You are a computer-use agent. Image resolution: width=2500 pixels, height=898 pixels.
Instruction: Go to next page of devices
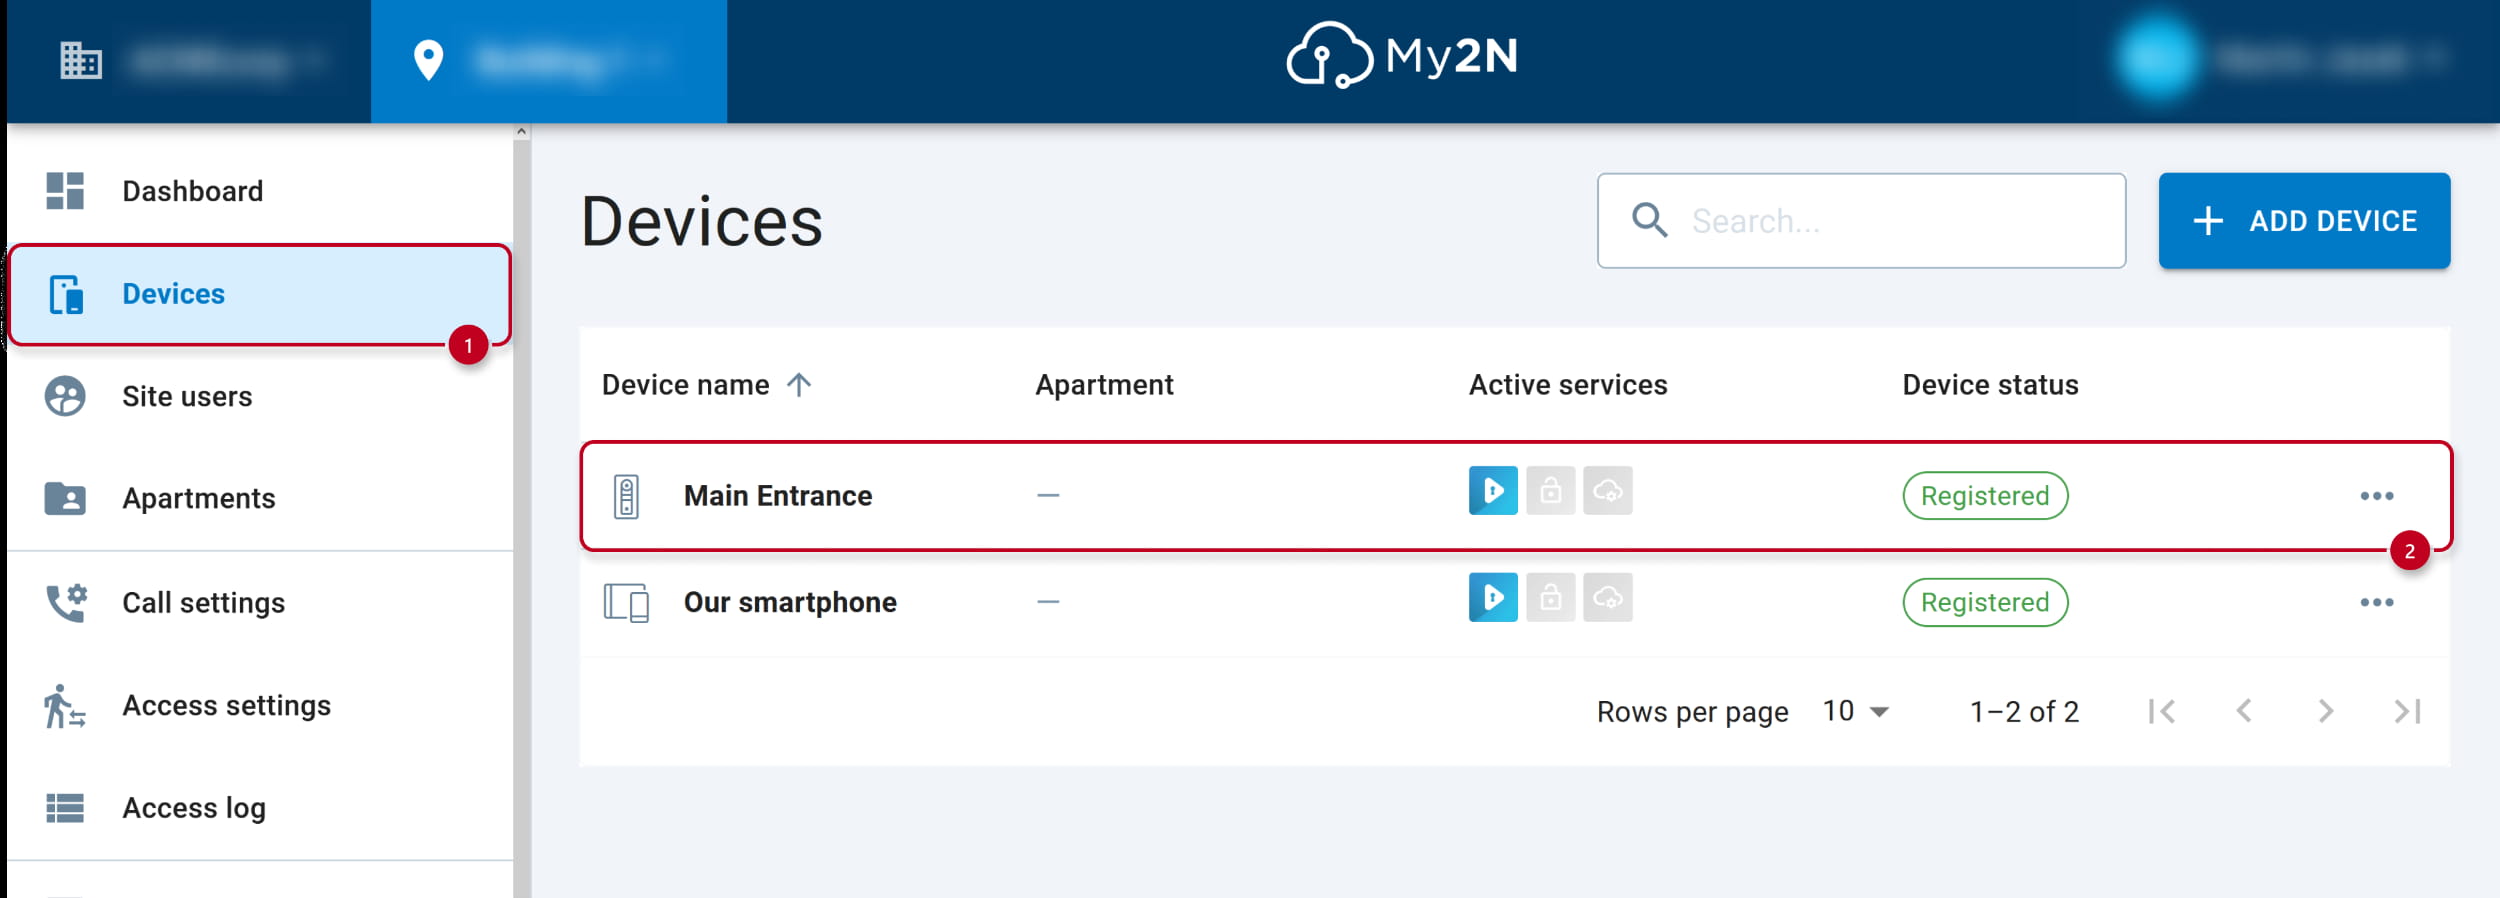(x=2326, y=711)
